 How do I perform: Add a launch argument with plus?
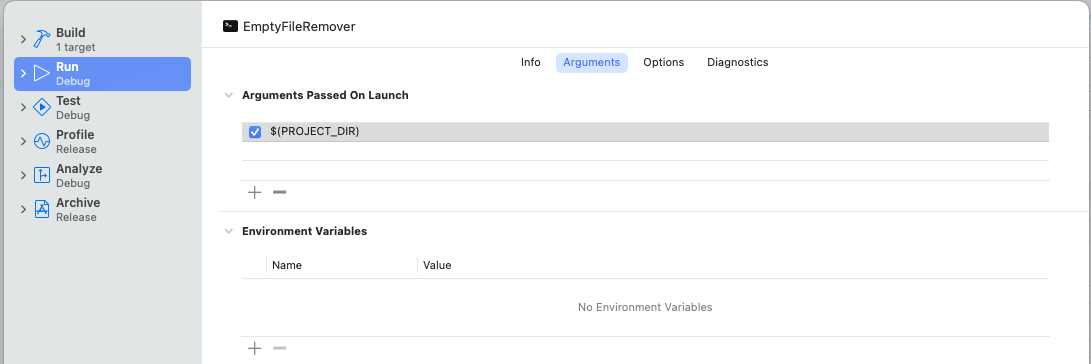(255, 193)
